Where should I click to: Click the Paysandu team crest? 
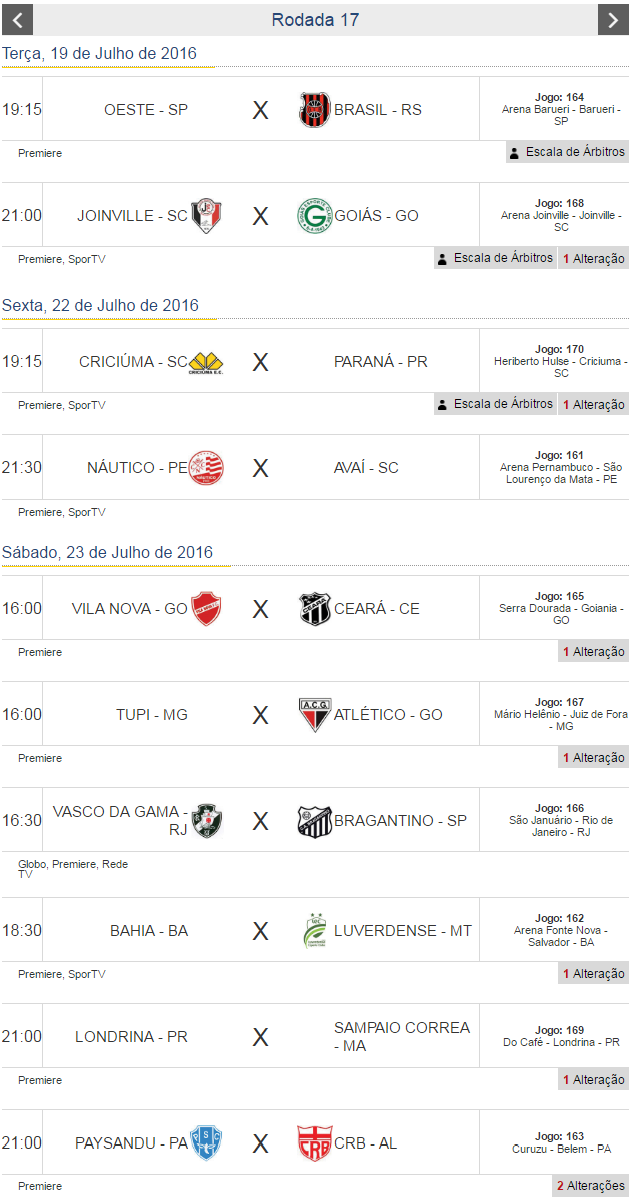[x=206, y=1143]
